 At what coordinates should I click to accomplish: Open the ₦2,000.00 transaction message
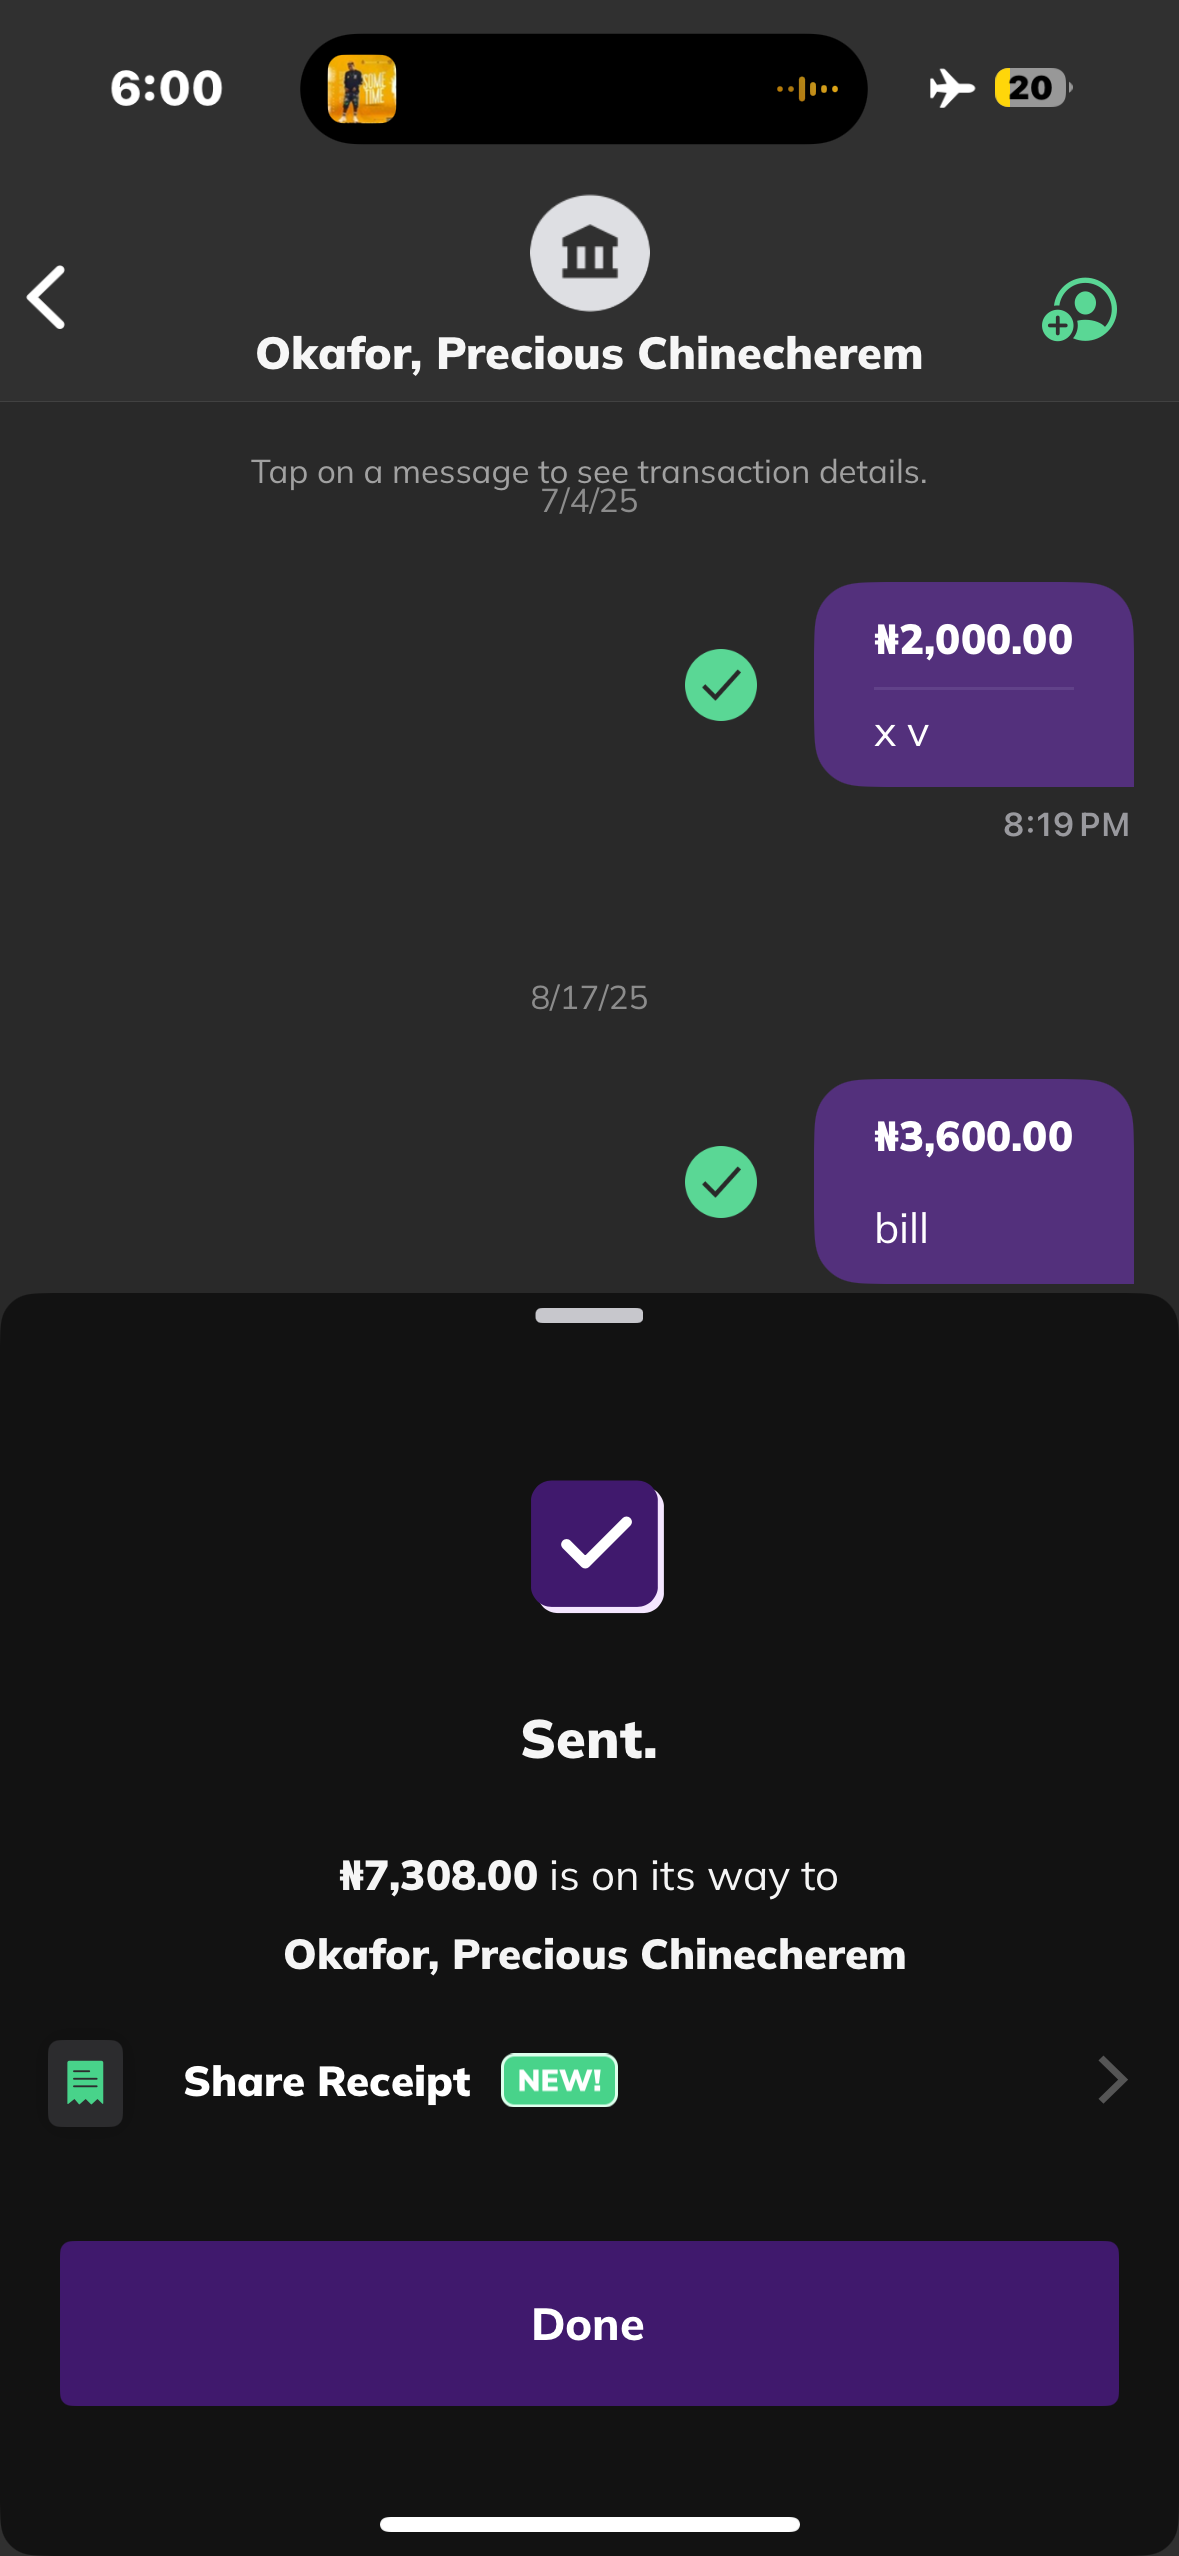click(973, 684)
